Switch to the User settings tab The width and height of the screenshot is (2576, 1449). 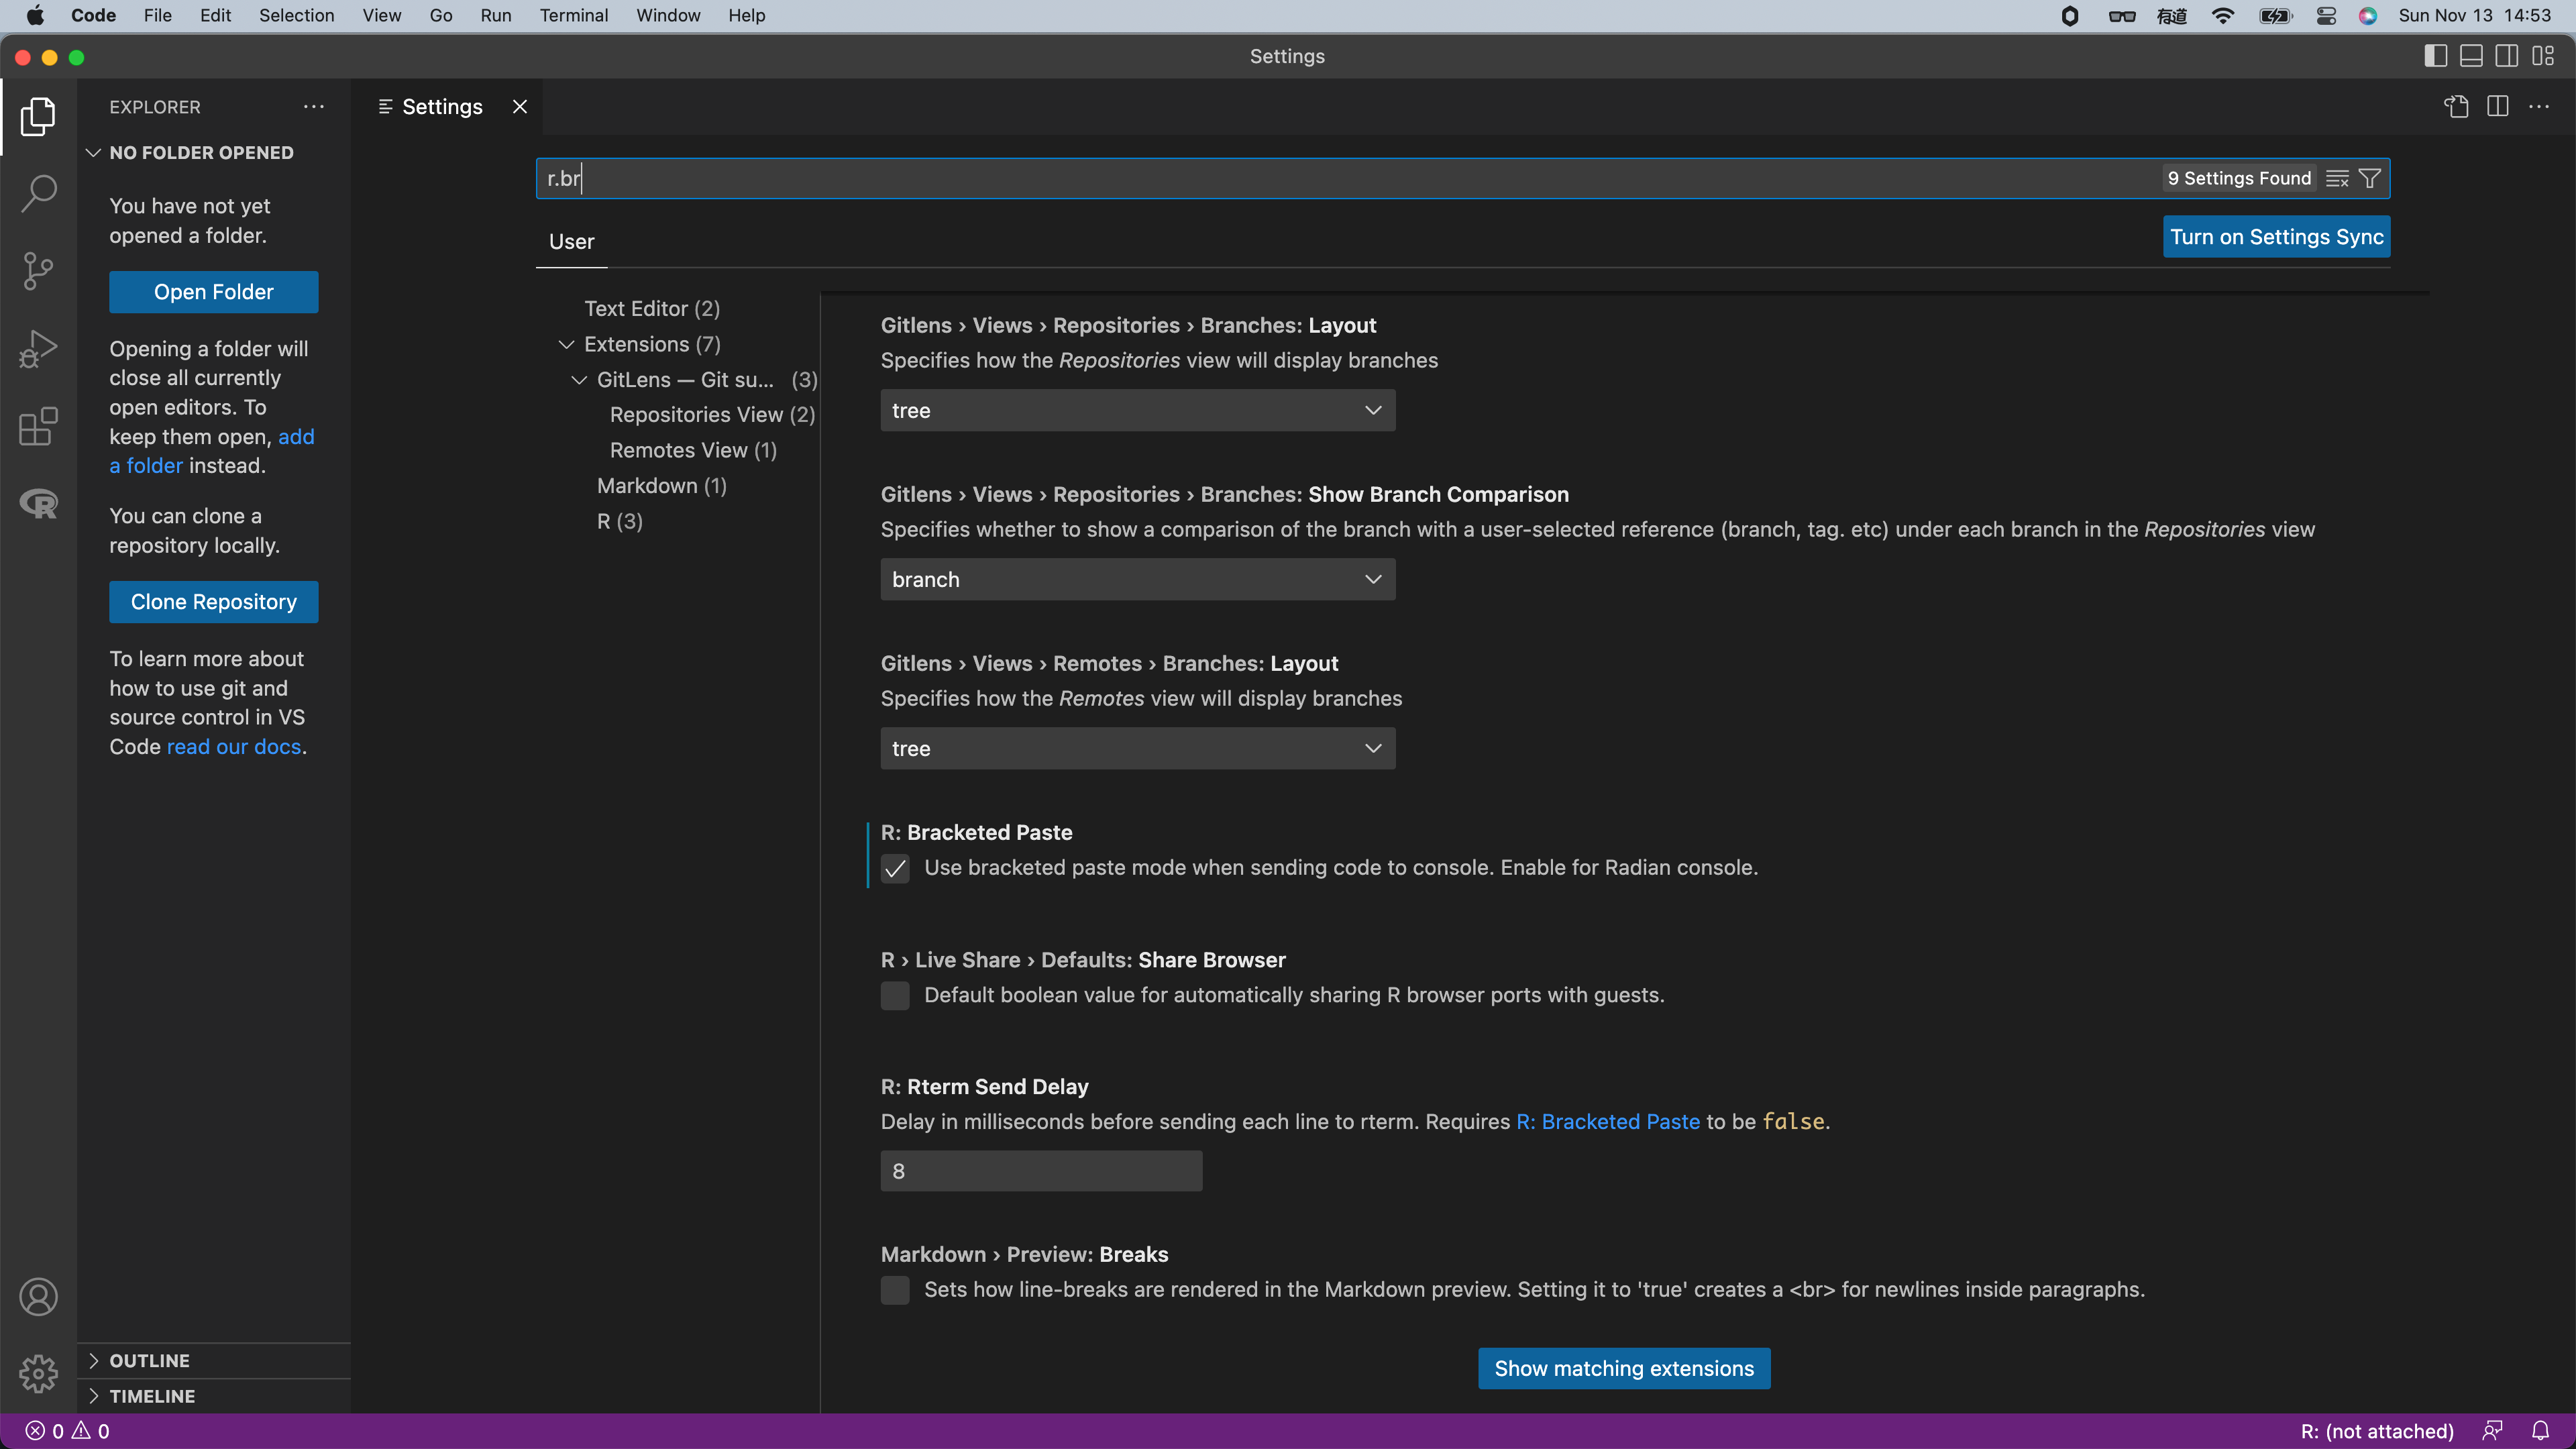tap(571, 241)
